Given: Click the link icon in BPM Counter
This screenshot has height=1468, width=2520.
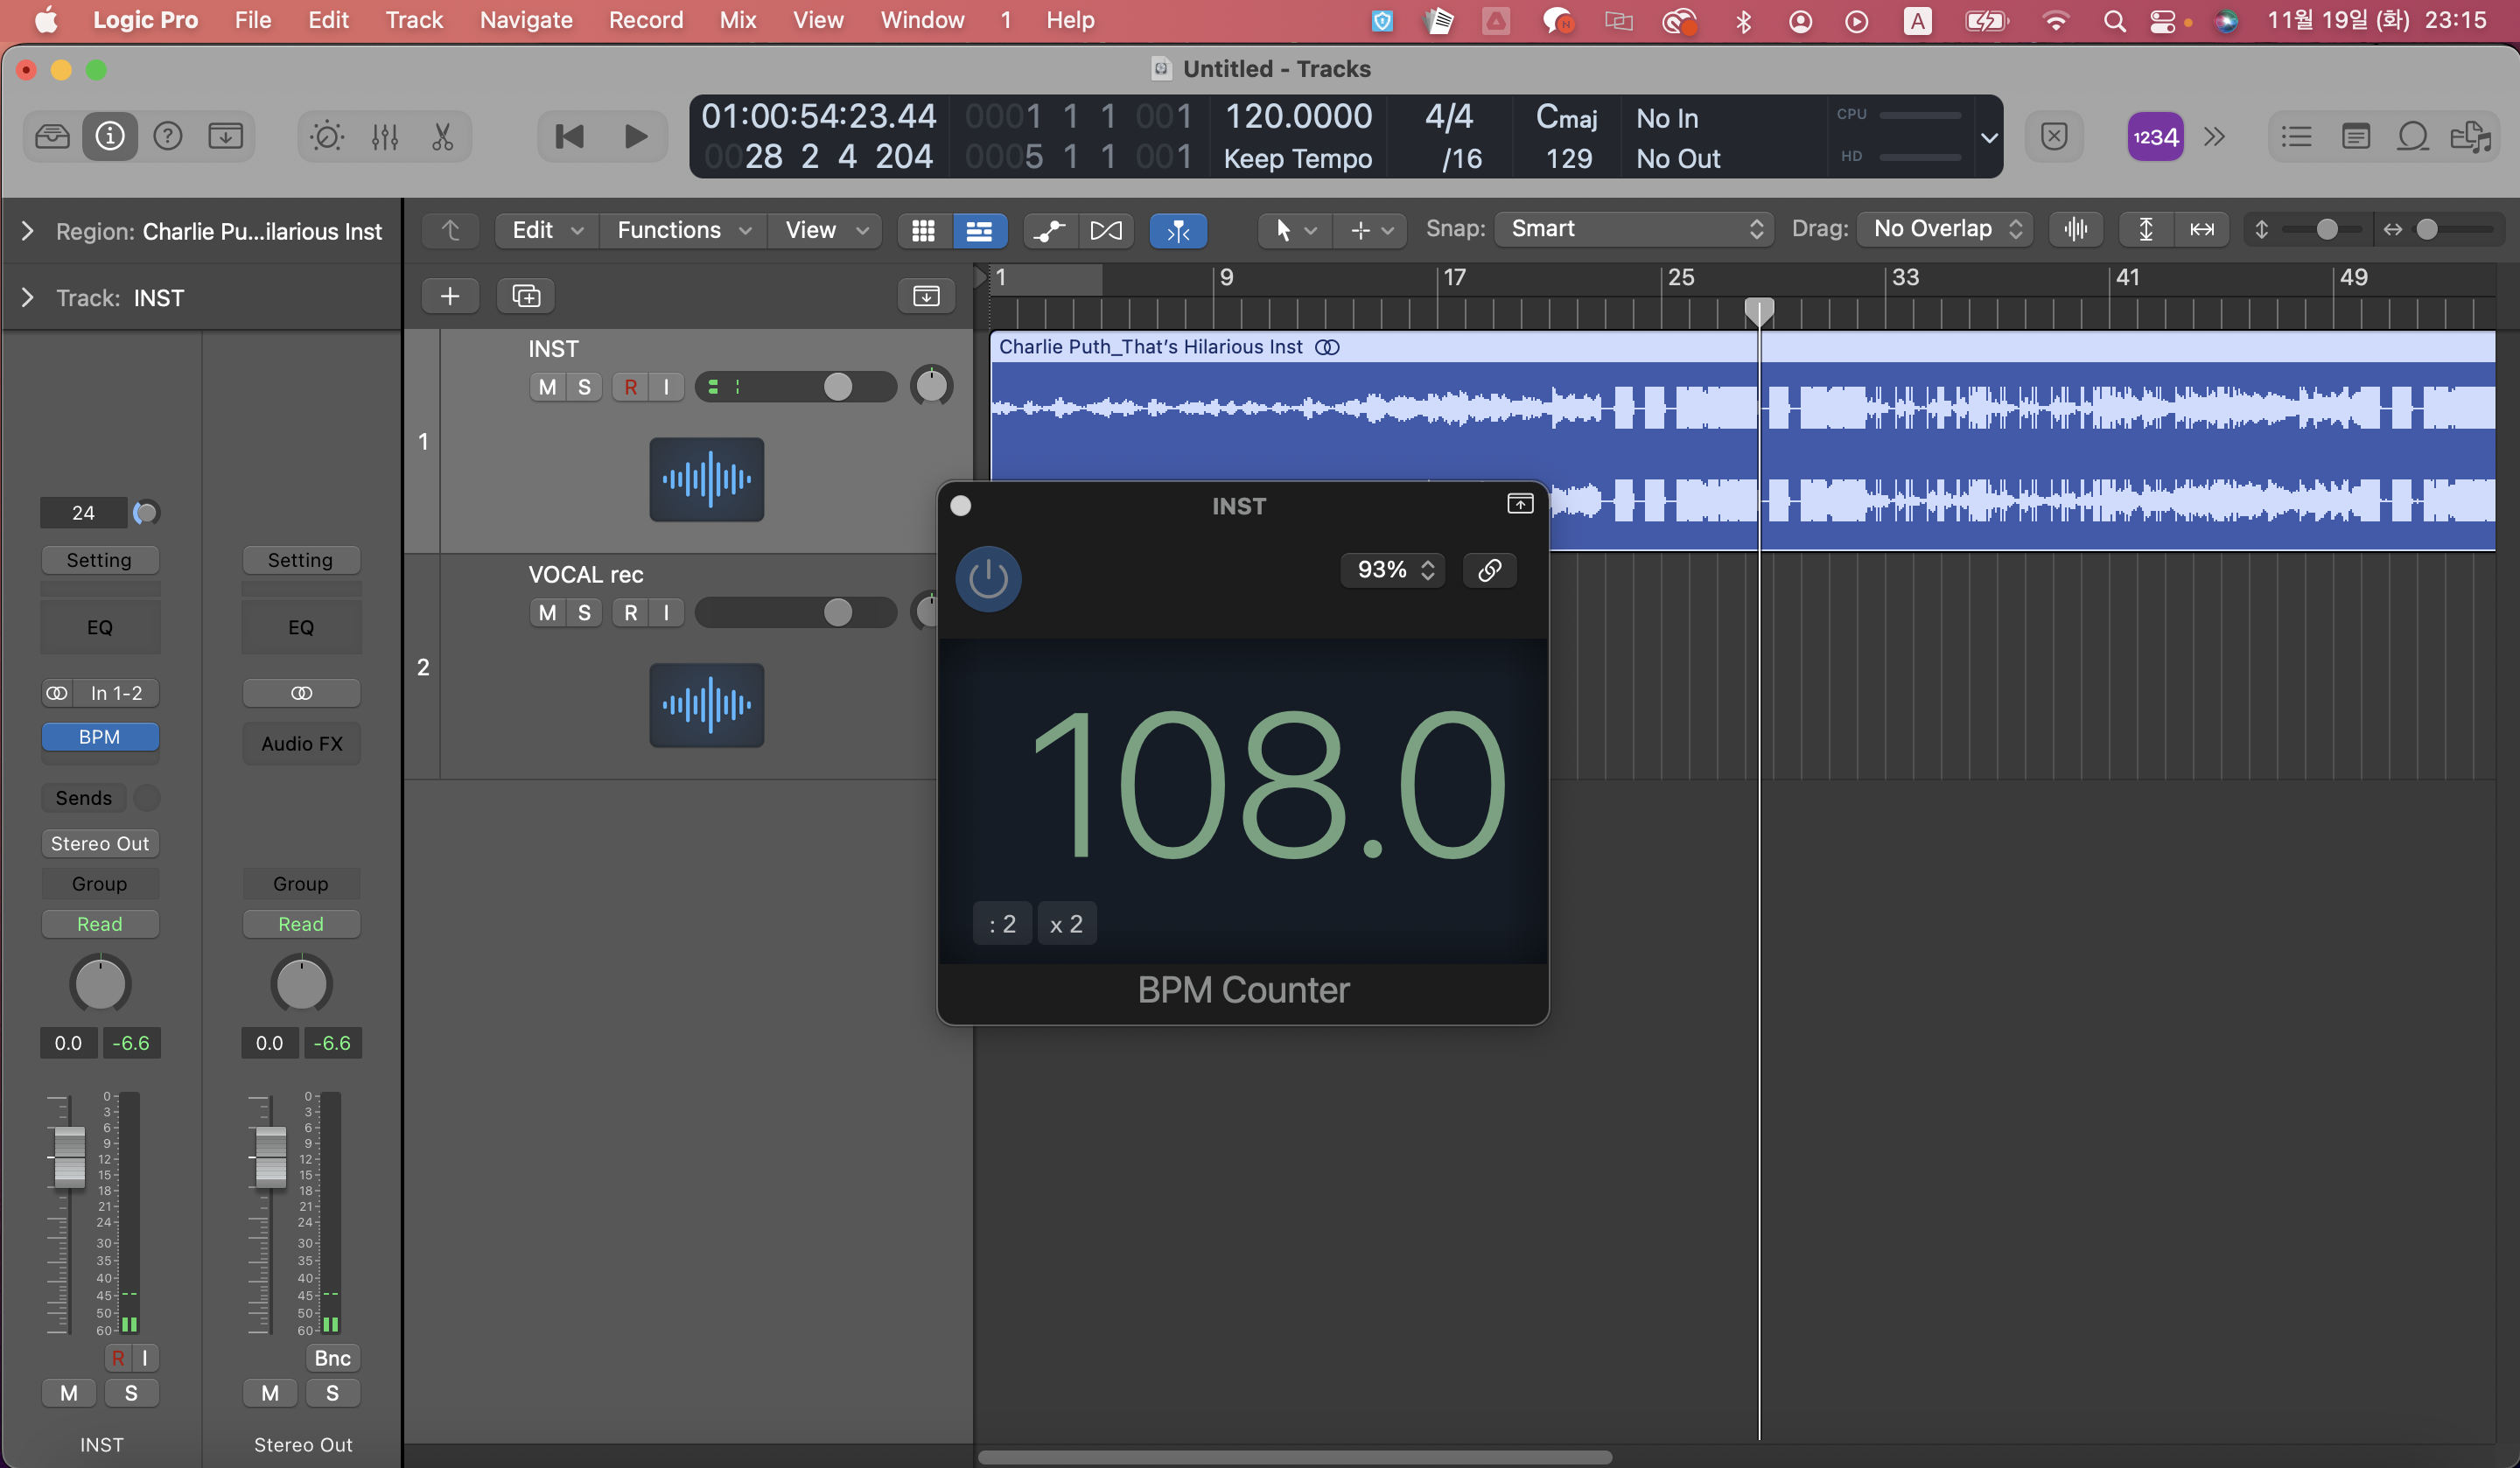Looking at the screenshot, I should pos(1489,570).
